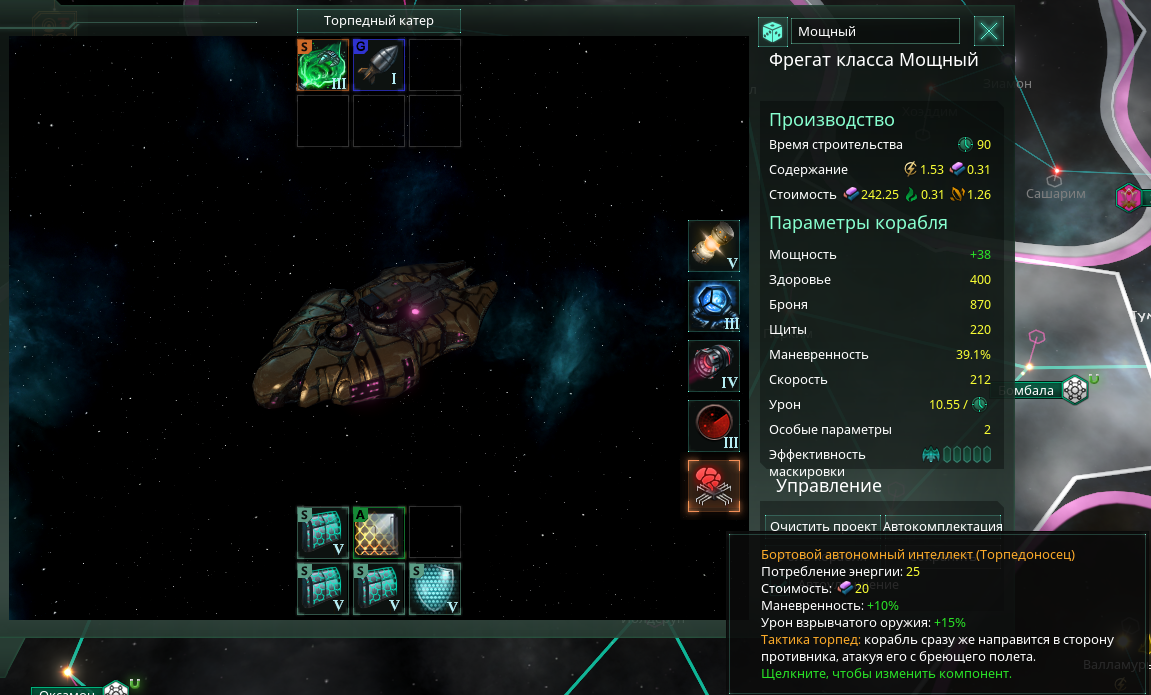Click the red sensor component III icon
Screen dimensions: 1151x695
click(714, 426)
